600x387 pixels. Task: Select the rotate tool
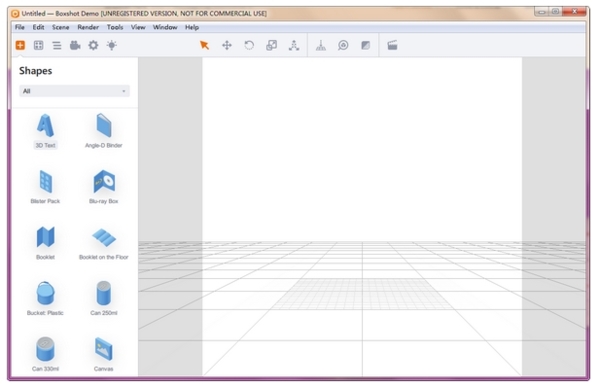249,46
